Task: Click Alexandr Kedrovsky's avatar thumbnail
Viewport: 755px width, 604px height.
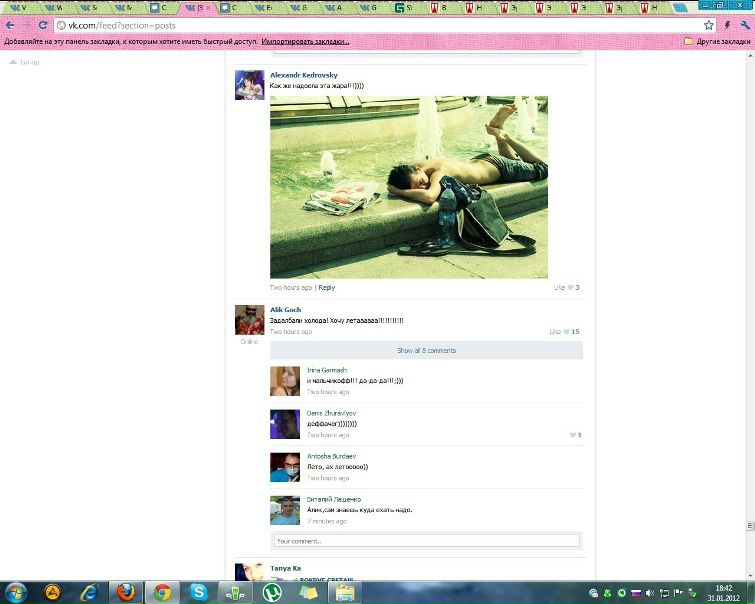Action: point(249,85)
